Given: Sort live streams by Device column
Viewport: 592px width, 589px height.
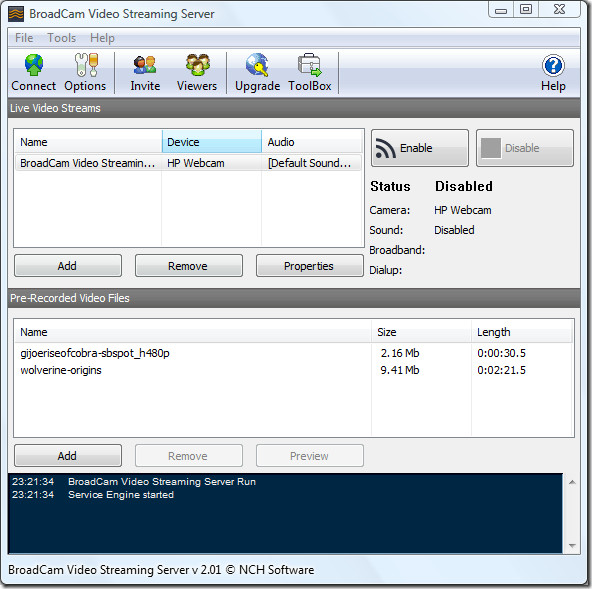Looking at the screenshot, I should [x=212, y=142].
